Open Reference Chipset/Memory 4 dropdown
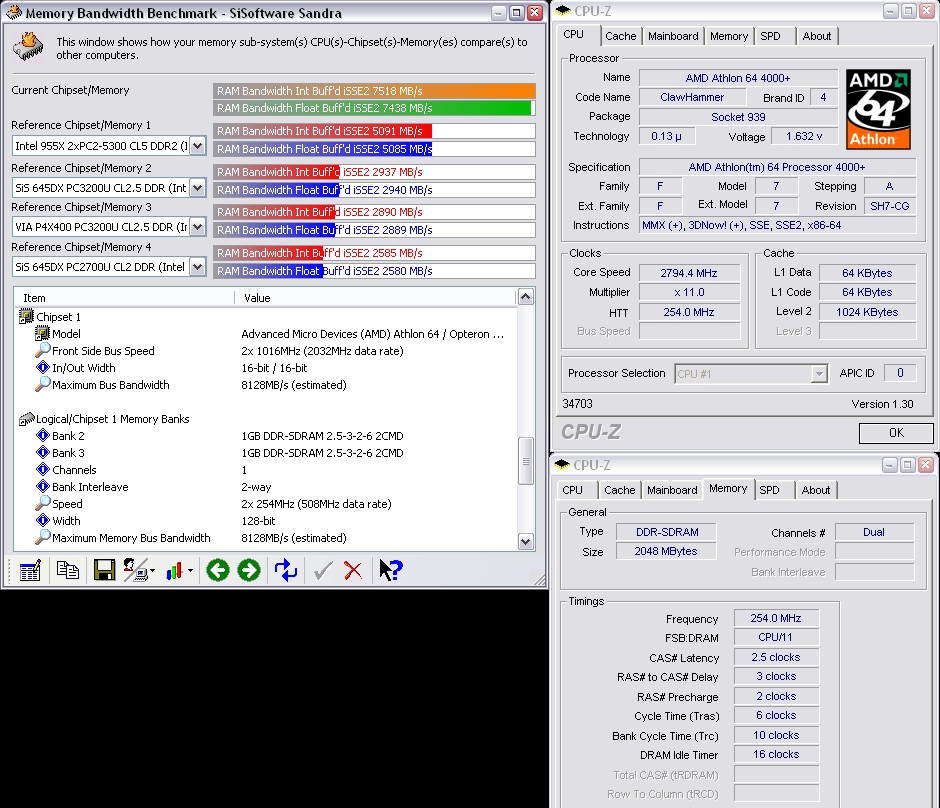 point(198,267)
